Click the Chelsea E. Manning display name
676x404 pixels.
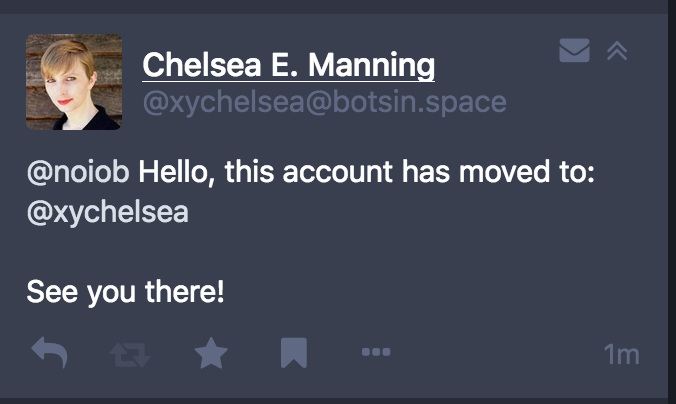point(289,66)
